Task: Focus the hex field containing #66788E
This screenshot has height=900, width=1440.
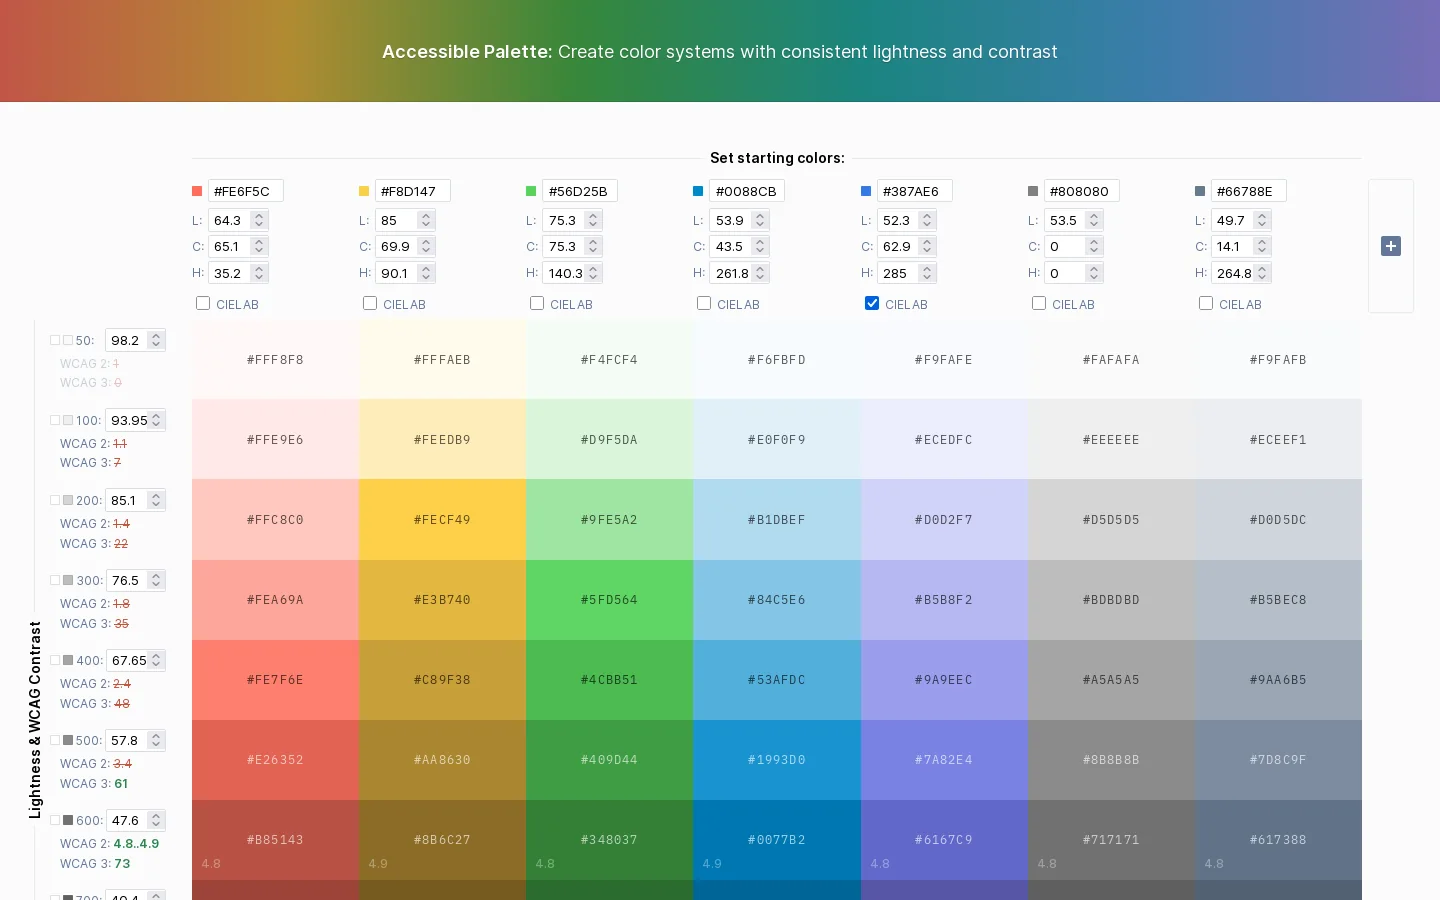Action: click(1248, 191)
